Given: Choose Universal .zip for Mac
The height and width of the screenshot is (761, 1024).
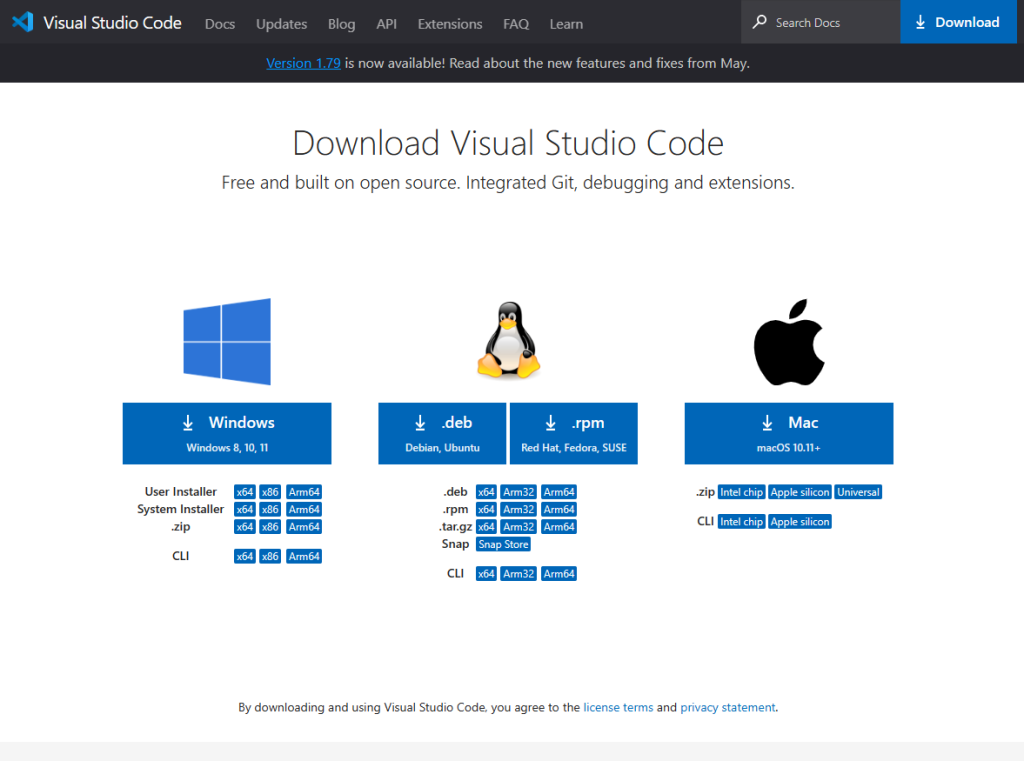Looking at the screenshot, I should click(859, 492).
